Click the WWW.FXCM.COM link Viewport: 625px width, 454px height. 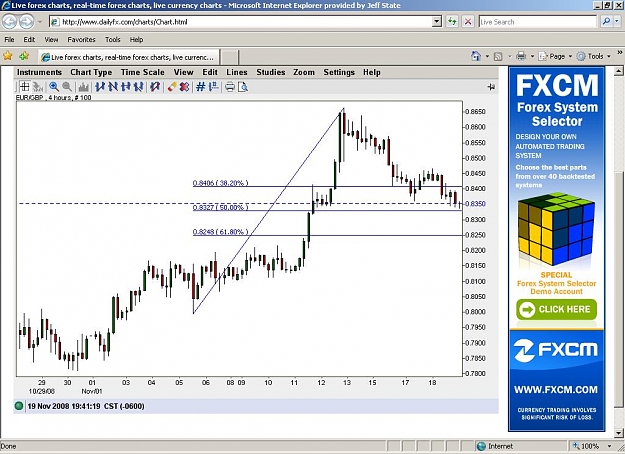point(556,389)
